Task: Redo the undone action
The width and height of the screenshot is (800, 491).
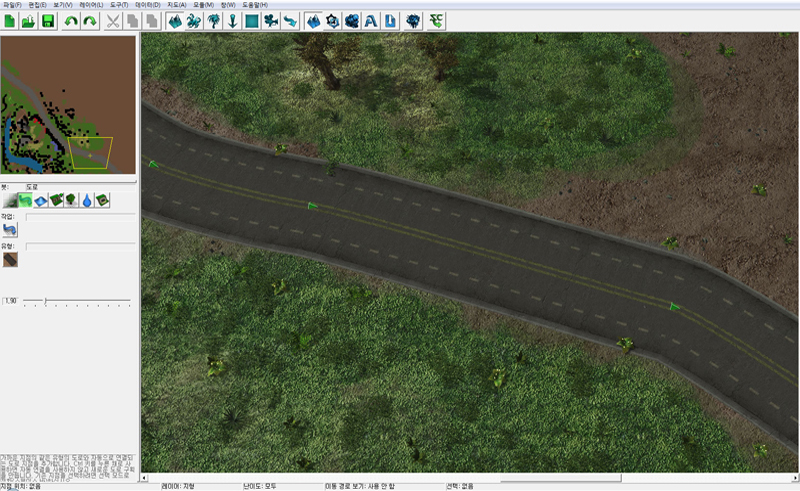Action: pyautogui.click(x=90, y=21)
